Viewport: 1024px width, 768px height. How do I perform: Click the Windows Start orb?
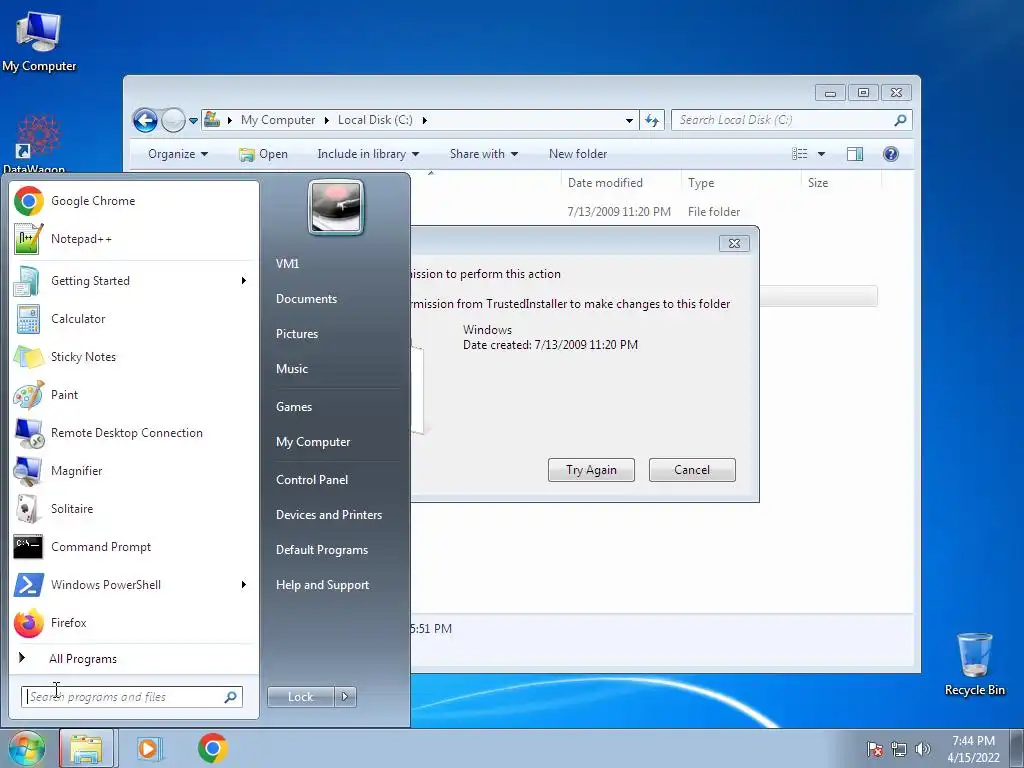point(27,748)
